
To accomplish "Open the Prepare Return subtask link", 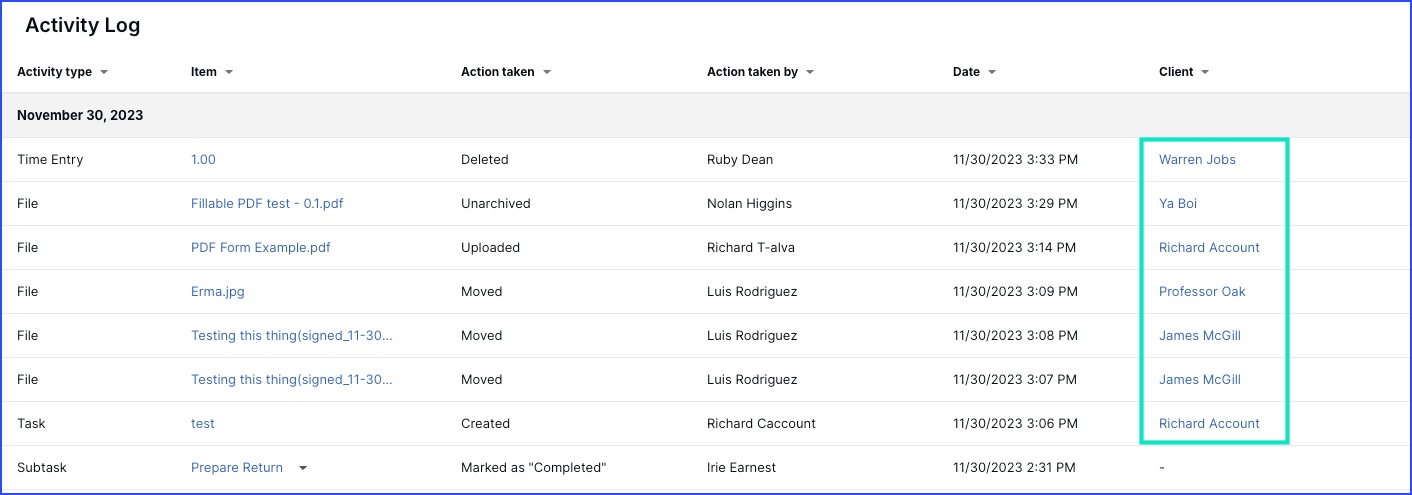I will (237, 468).
